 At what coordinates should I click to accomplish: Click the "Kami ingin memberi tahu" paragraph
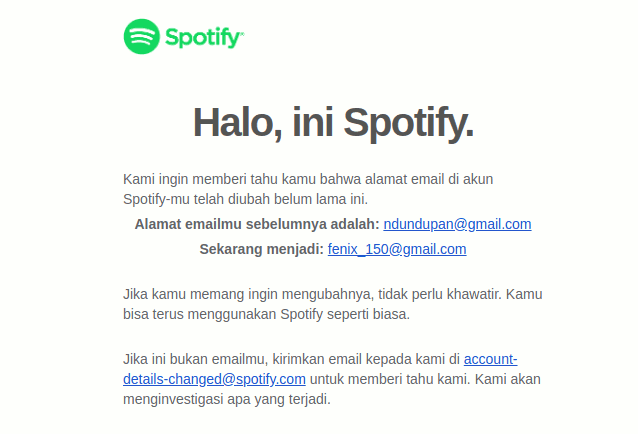pyautogui.click(x=308, y=189)
